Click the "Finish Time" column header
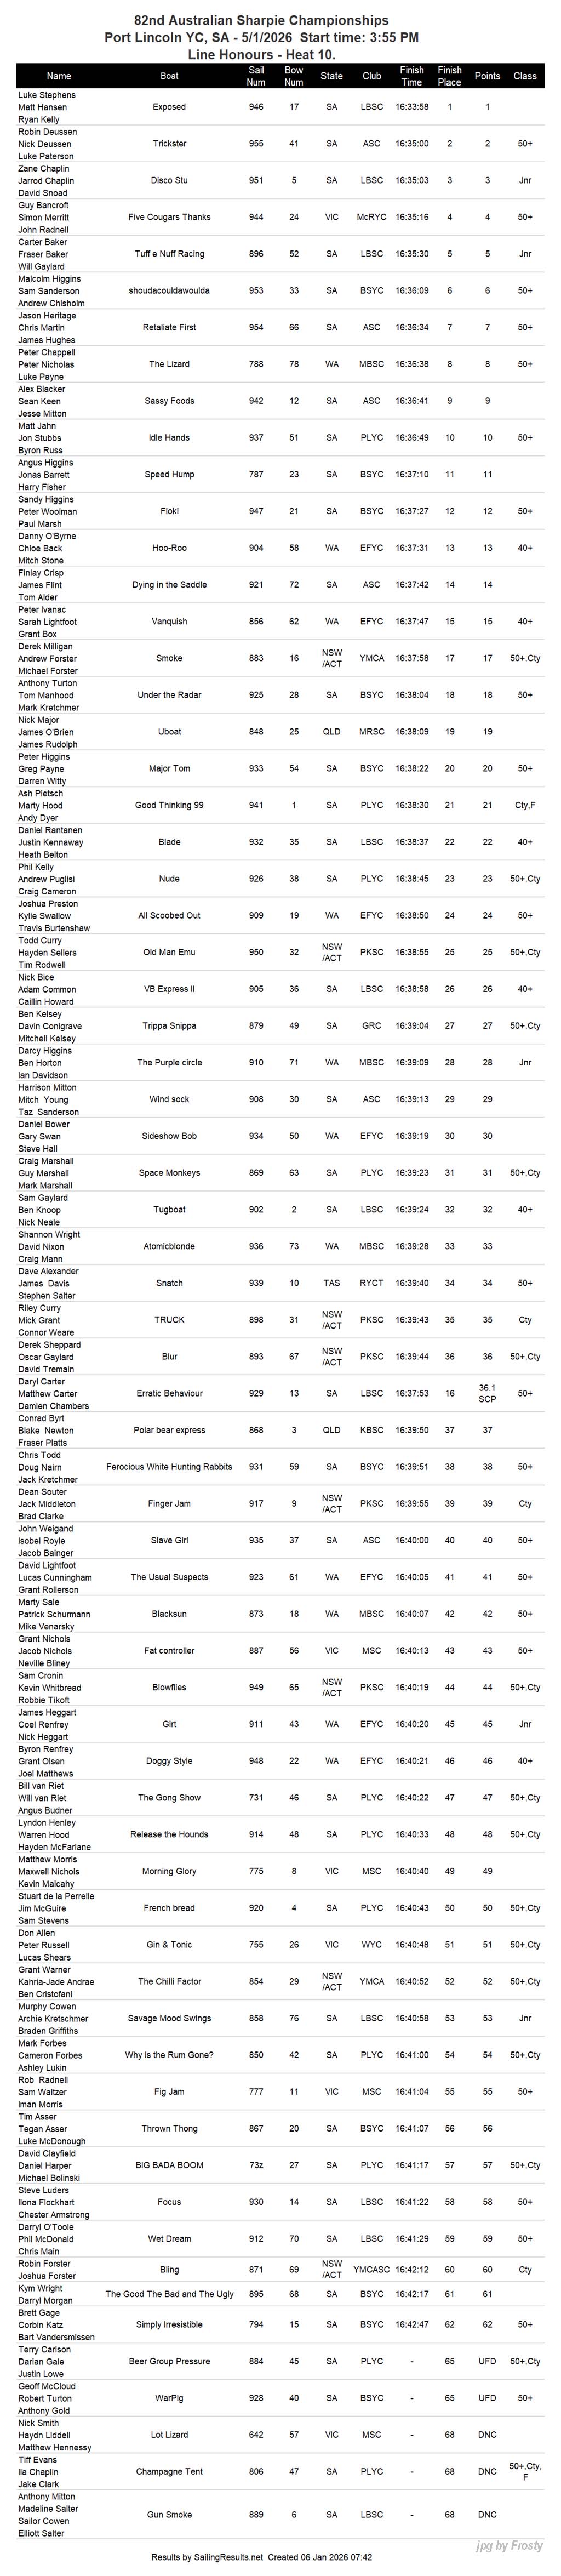The image size is (561, 2576). [x=411, y=76]
